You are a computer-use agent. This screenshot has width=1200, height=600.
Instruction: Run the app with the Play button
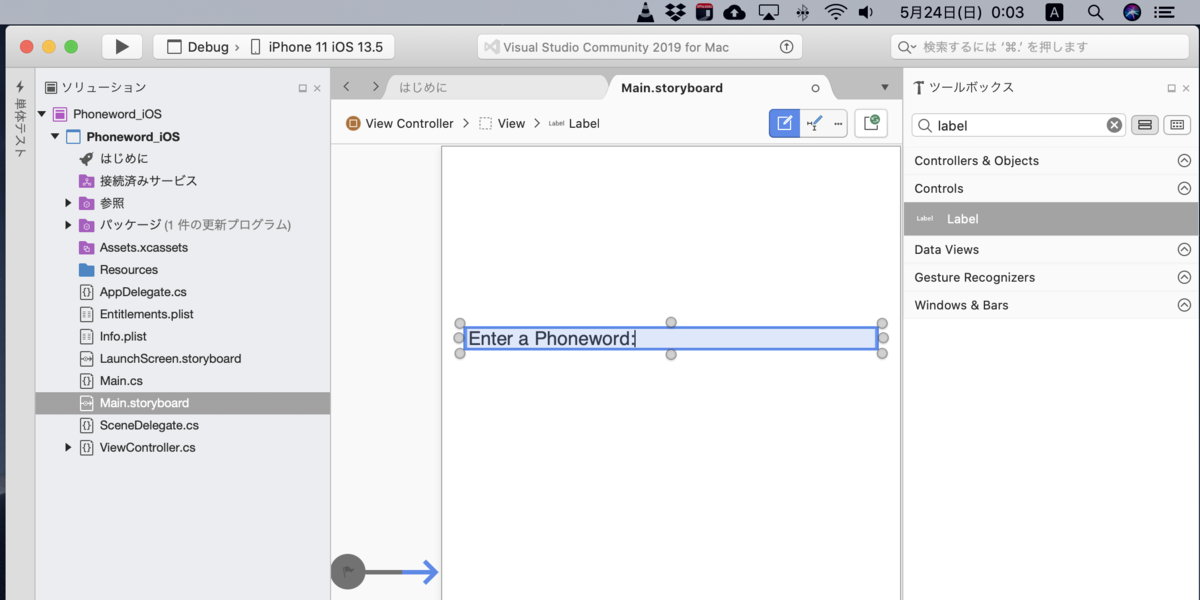pyautogui.click(x=122, y=47)
